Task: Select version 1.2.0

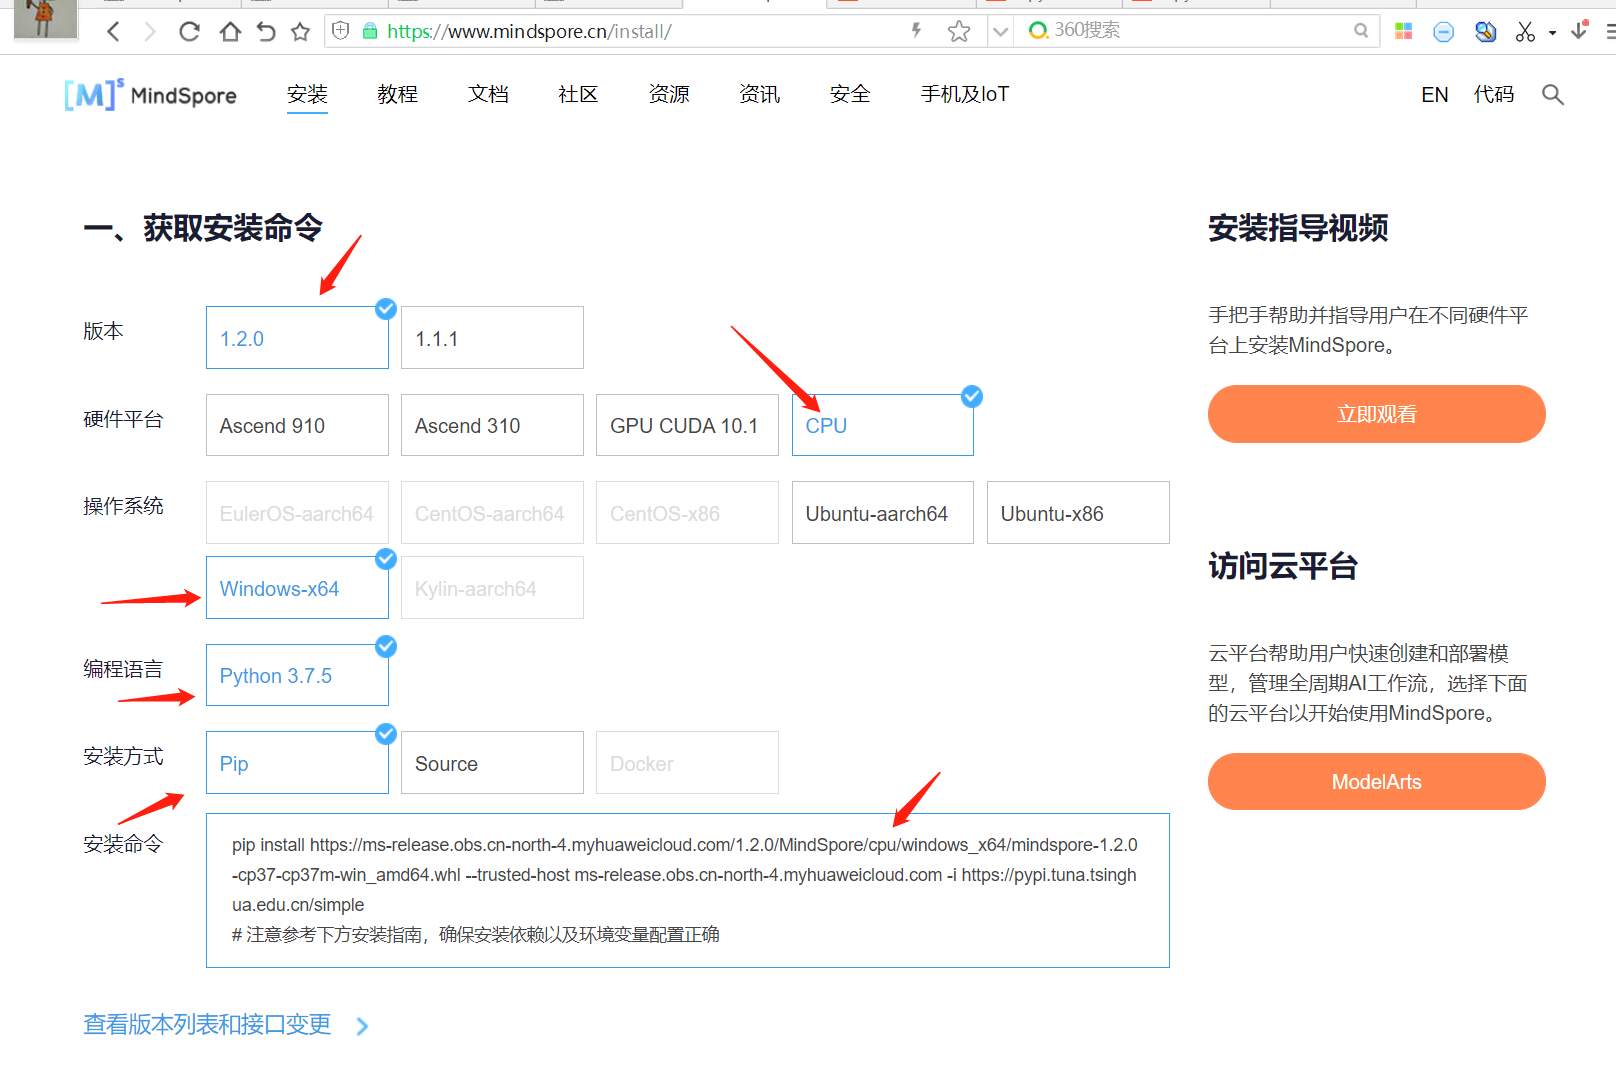Action: (x=297, y=337)
